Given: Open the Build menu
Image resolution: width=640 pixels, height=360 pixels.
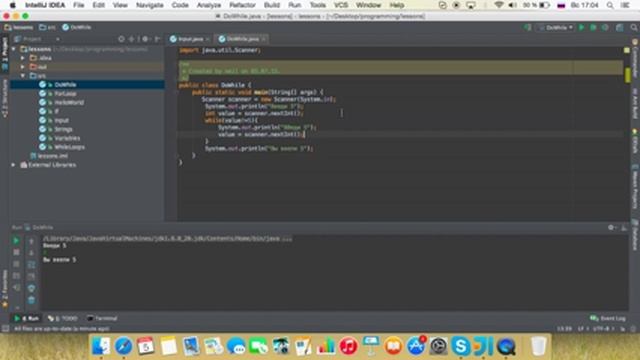Looking at the screenshot, I should click(272, 5).
